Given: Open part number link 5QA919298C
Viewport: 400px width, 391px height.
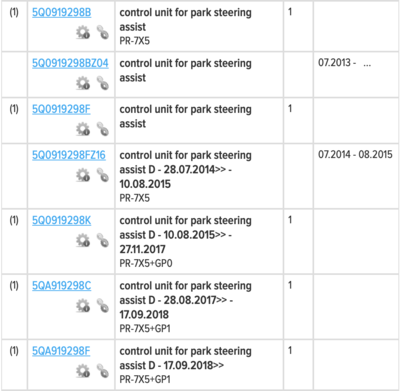Looking at the screenshot, I should pyautogui.click(x=61, y=286).
